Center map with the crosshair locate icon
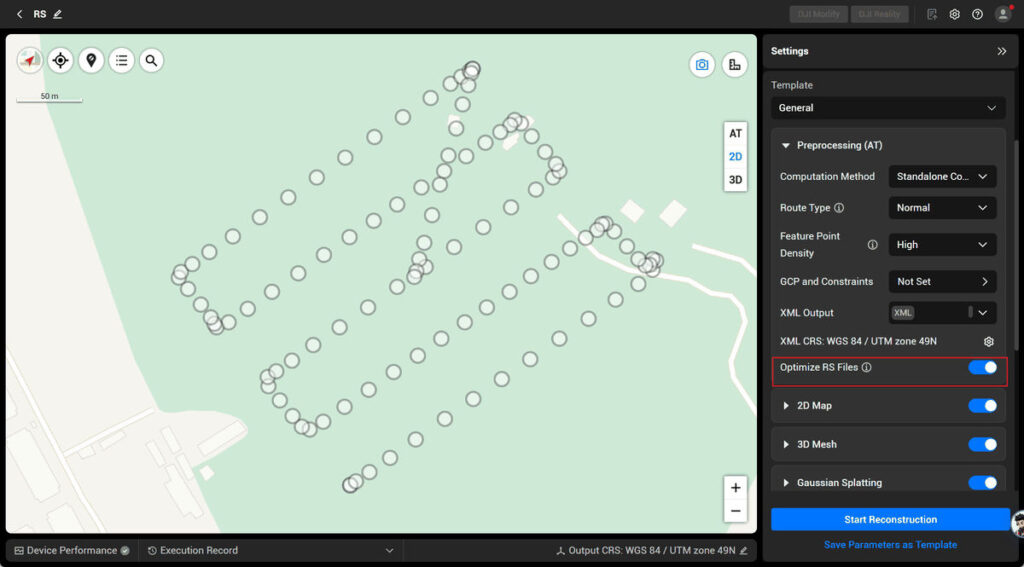This screenshot has height=567, width=1024. pyautogui.click(x=60, y=61)
